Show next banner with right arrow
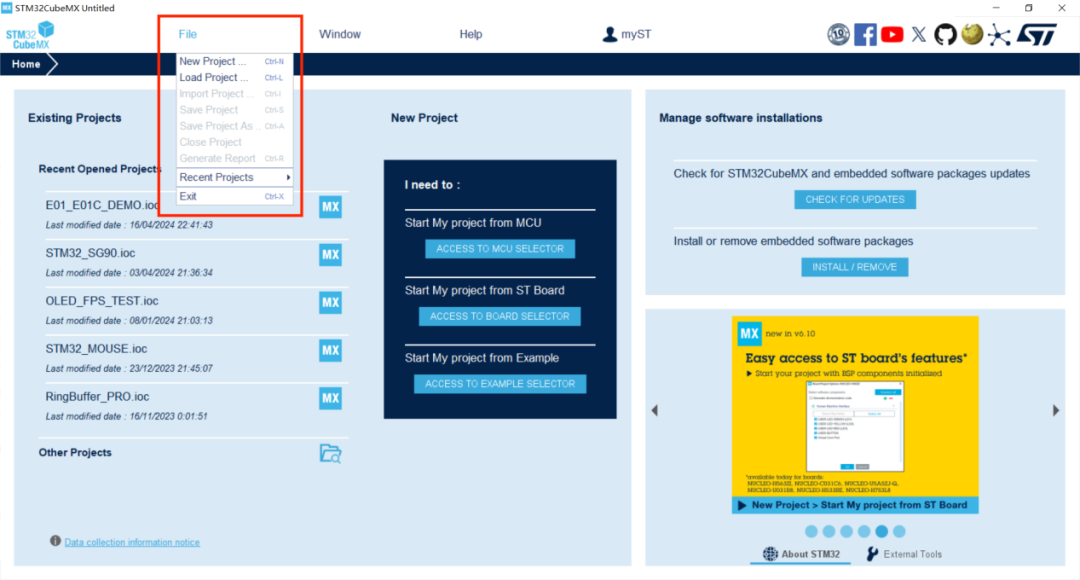 1056,411
